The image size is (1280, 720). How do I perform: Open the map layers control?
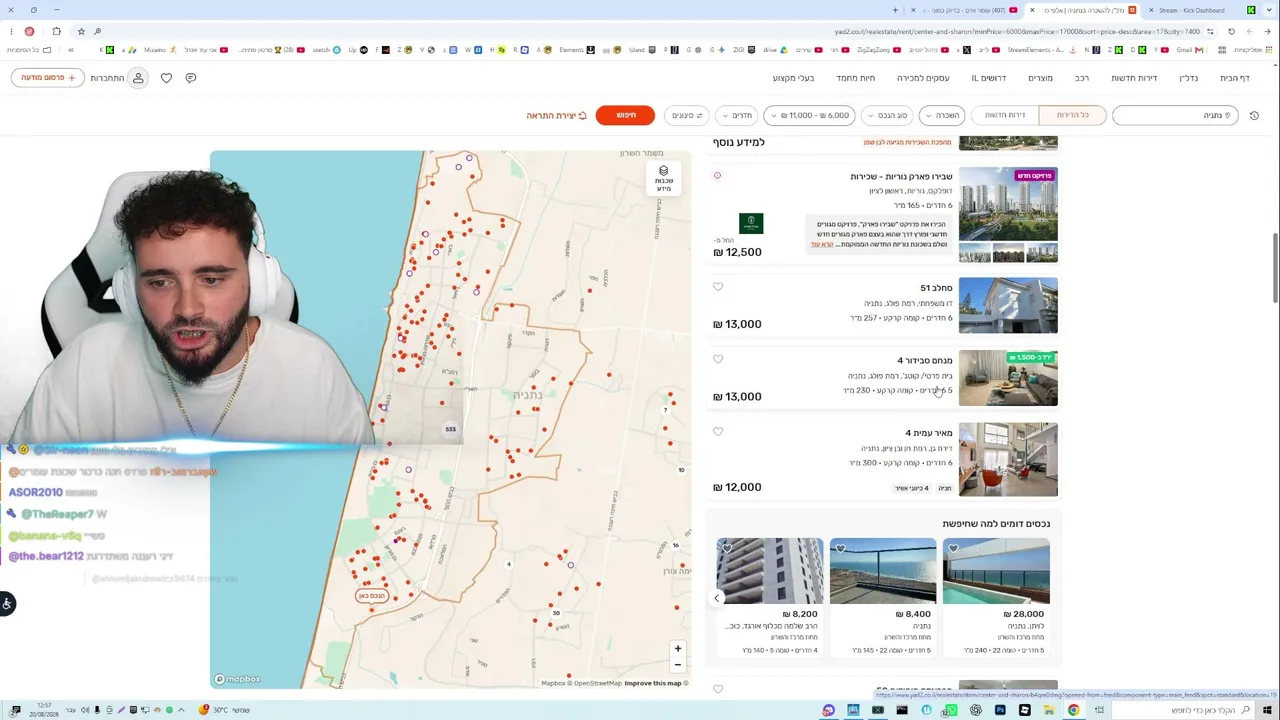pyautogui.click(x=663, y=177)
